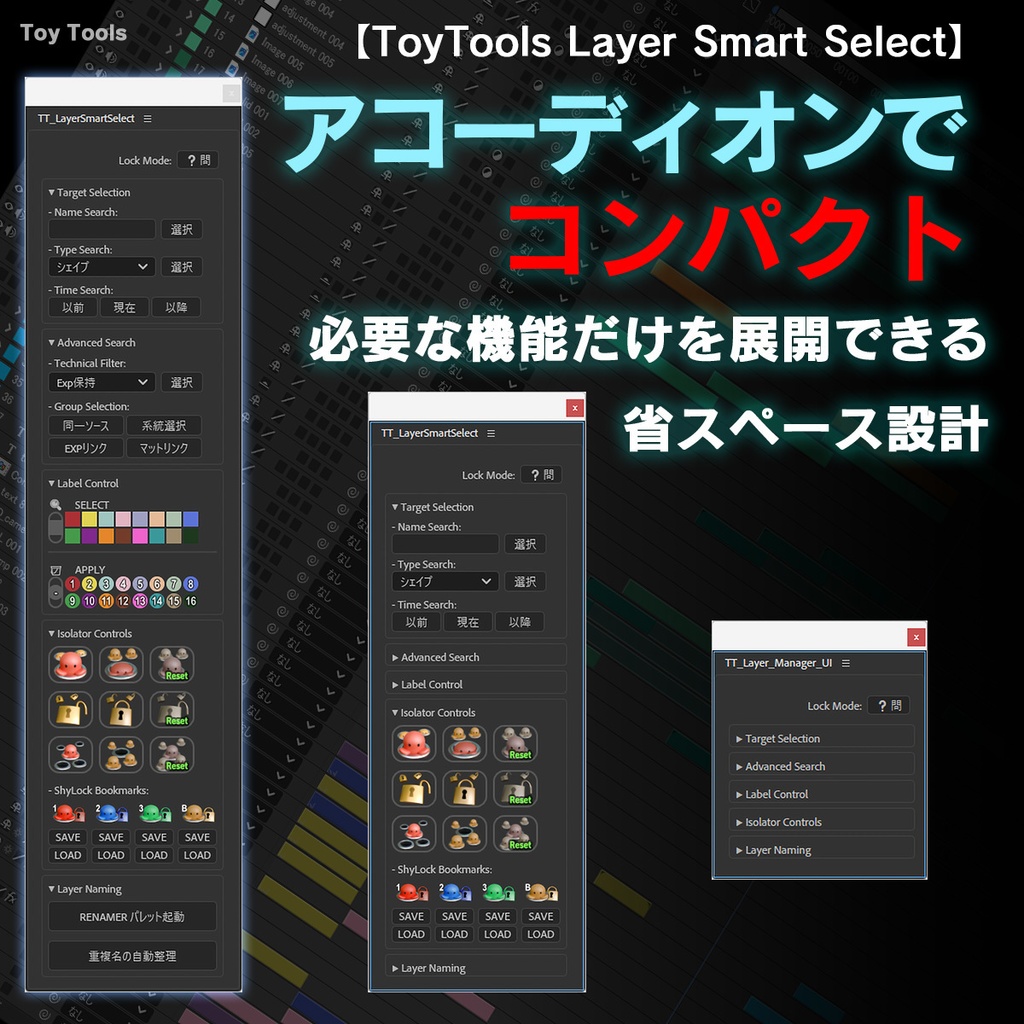The height and width of the screenshot is (1024, 1024).
Task: Click the pencil icon beside APPLY
Action: click(55, 568)
